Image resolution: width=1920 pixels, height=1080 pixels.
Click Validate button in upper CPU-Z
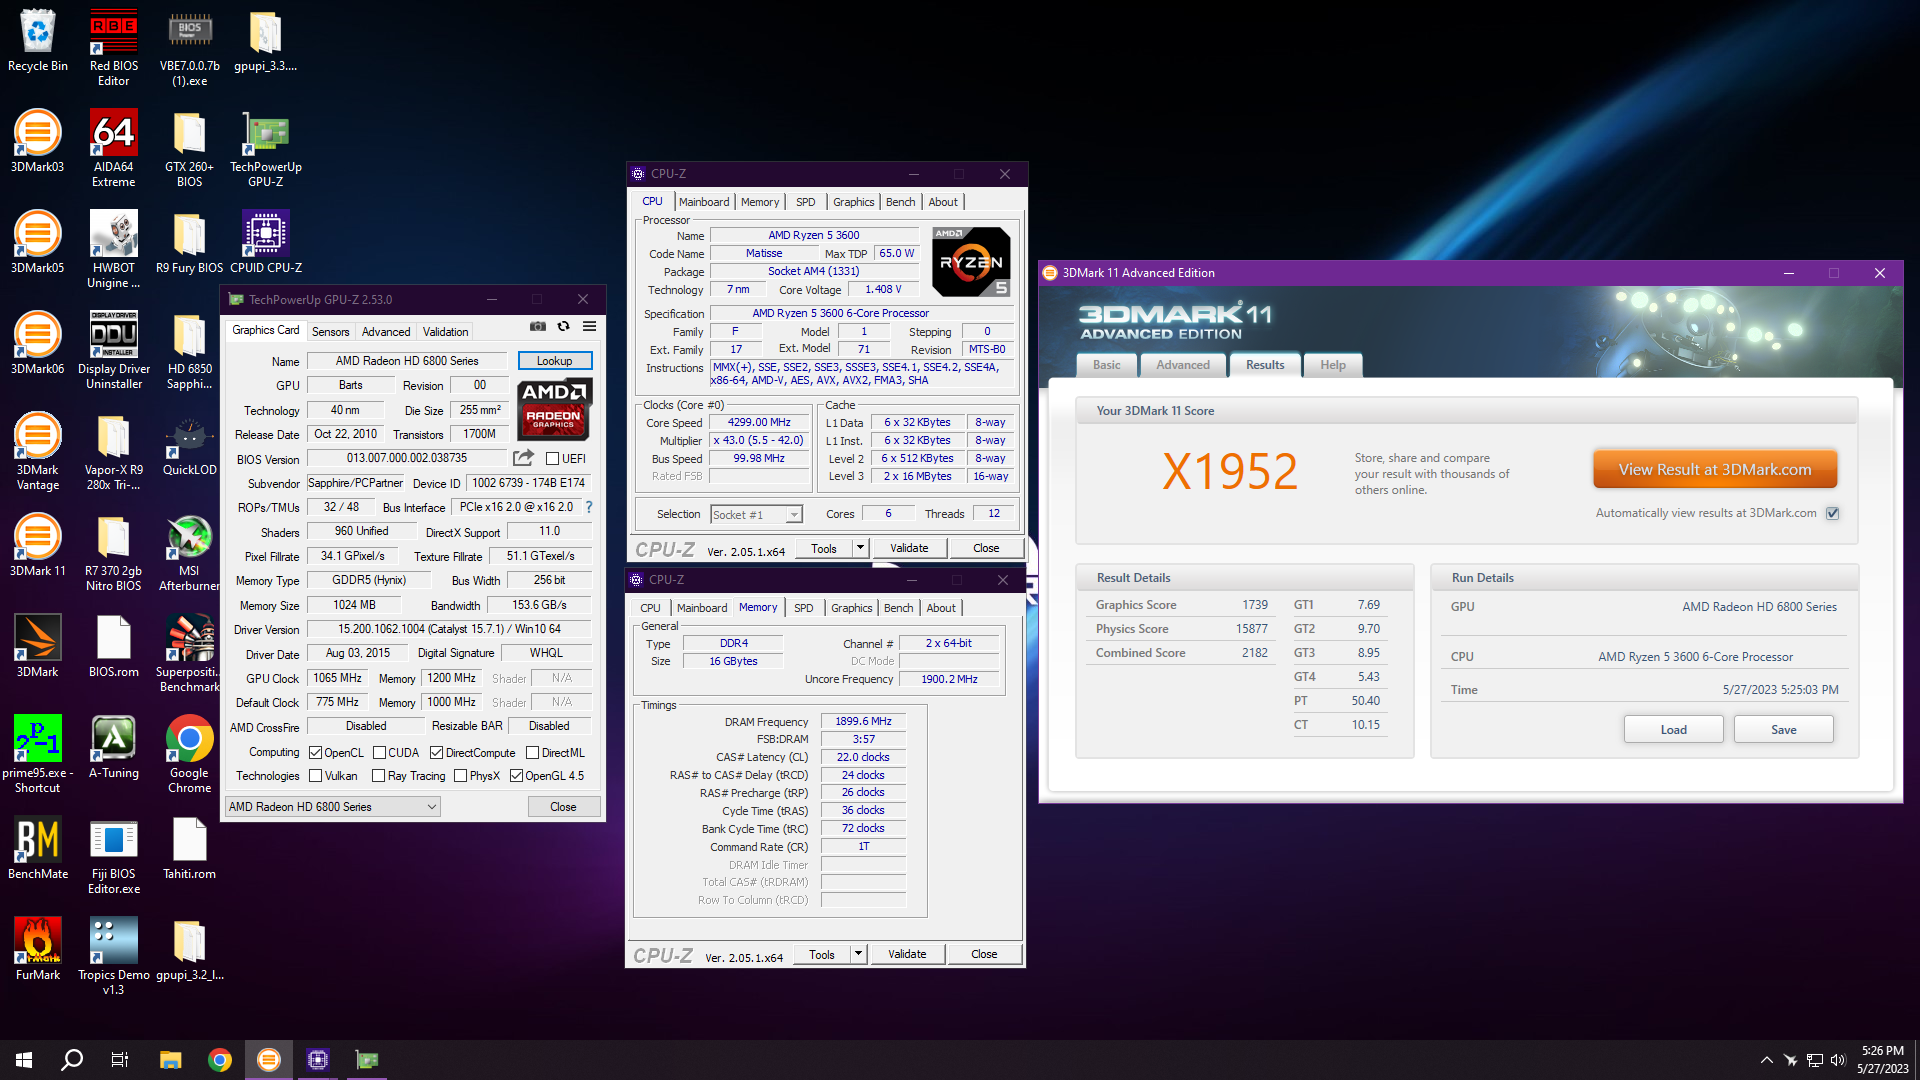[x=909, y=548]
